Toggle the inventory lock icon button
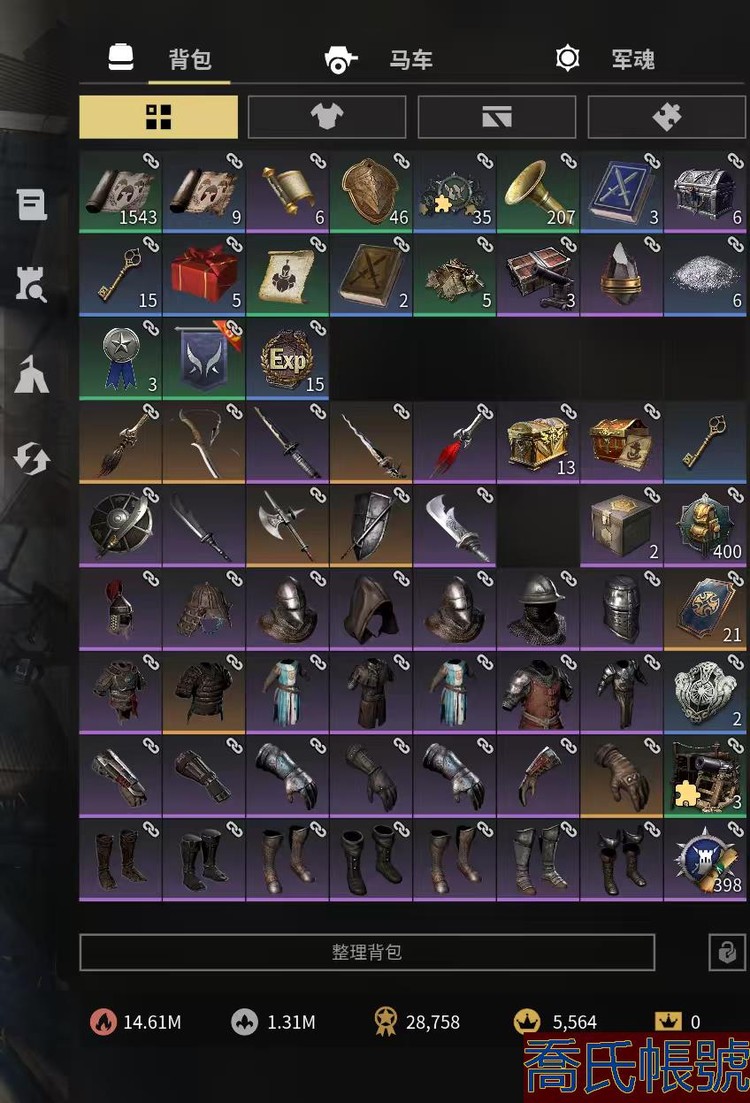Image resolution: width=750 pixels, height=1103 pixels. 727,952
